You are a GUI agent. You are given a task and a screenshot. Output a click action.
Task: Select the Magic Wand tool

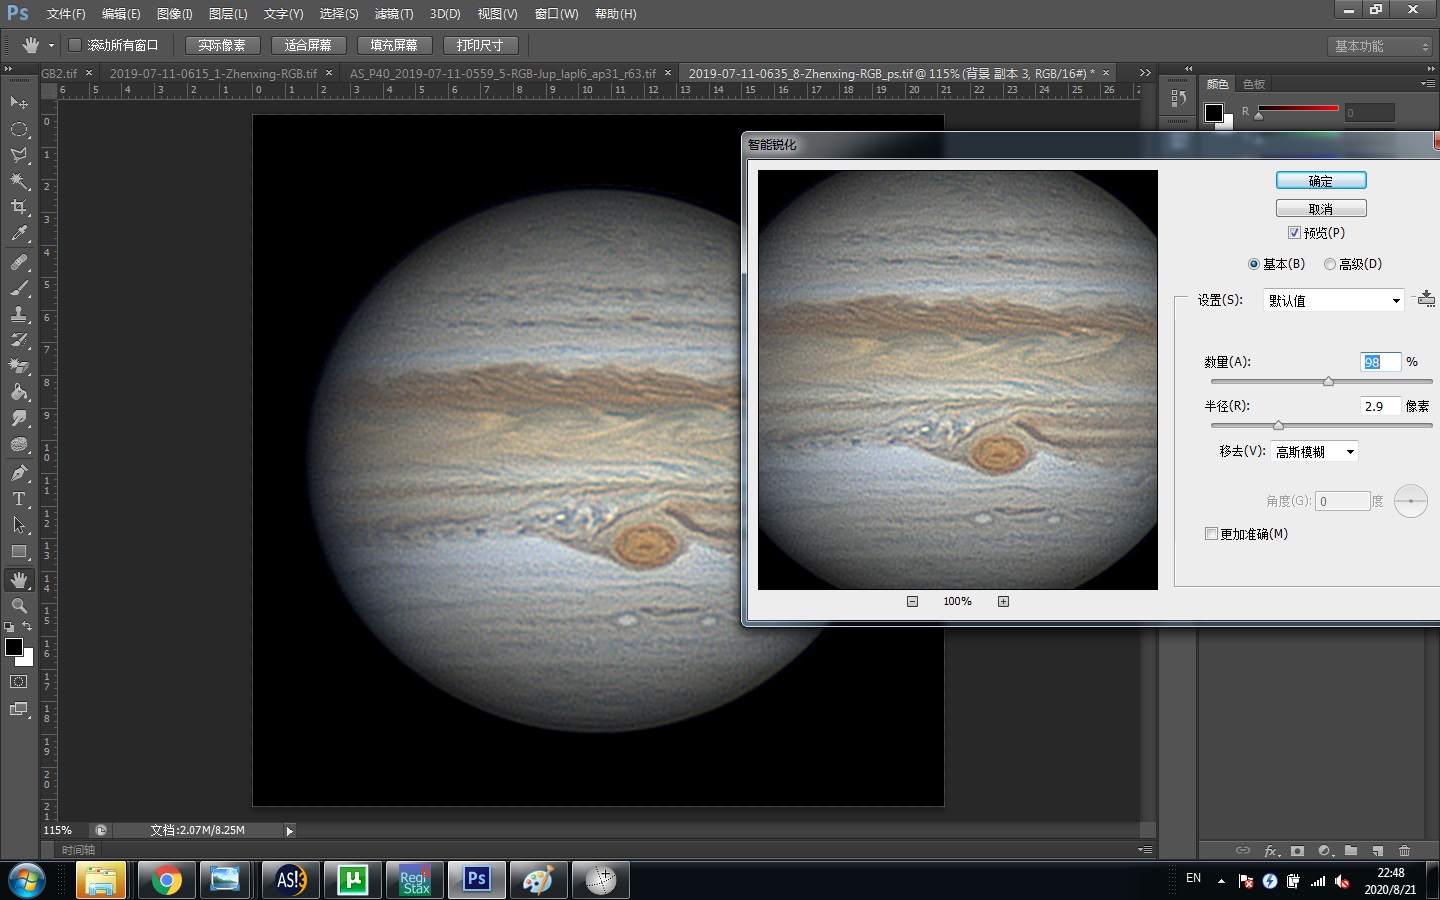[x=19, y=181]
